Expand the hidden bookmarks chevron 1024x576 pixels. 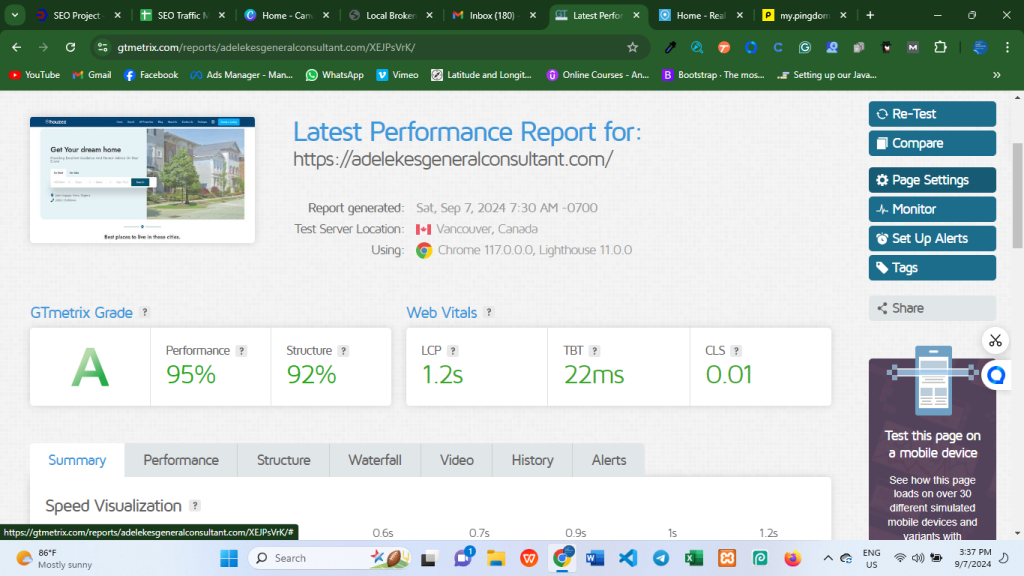(x=997, y=75)
